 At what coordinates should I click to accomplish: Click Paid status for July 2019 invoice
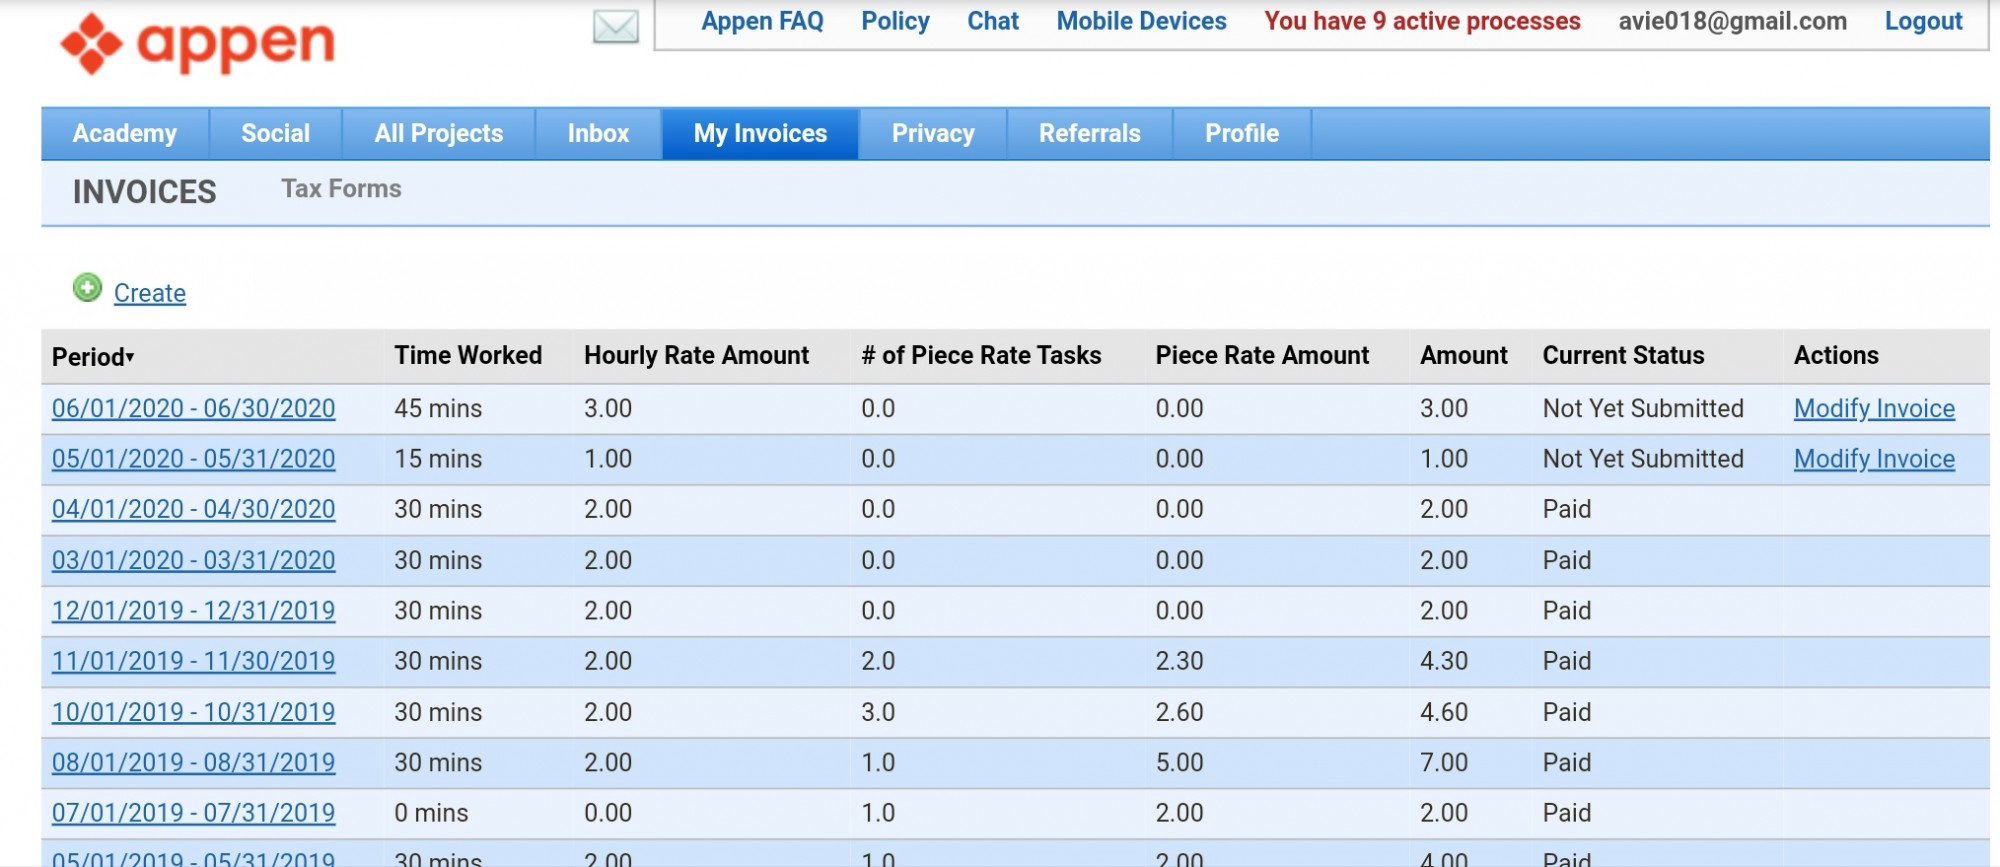(x=1566, y=813)
